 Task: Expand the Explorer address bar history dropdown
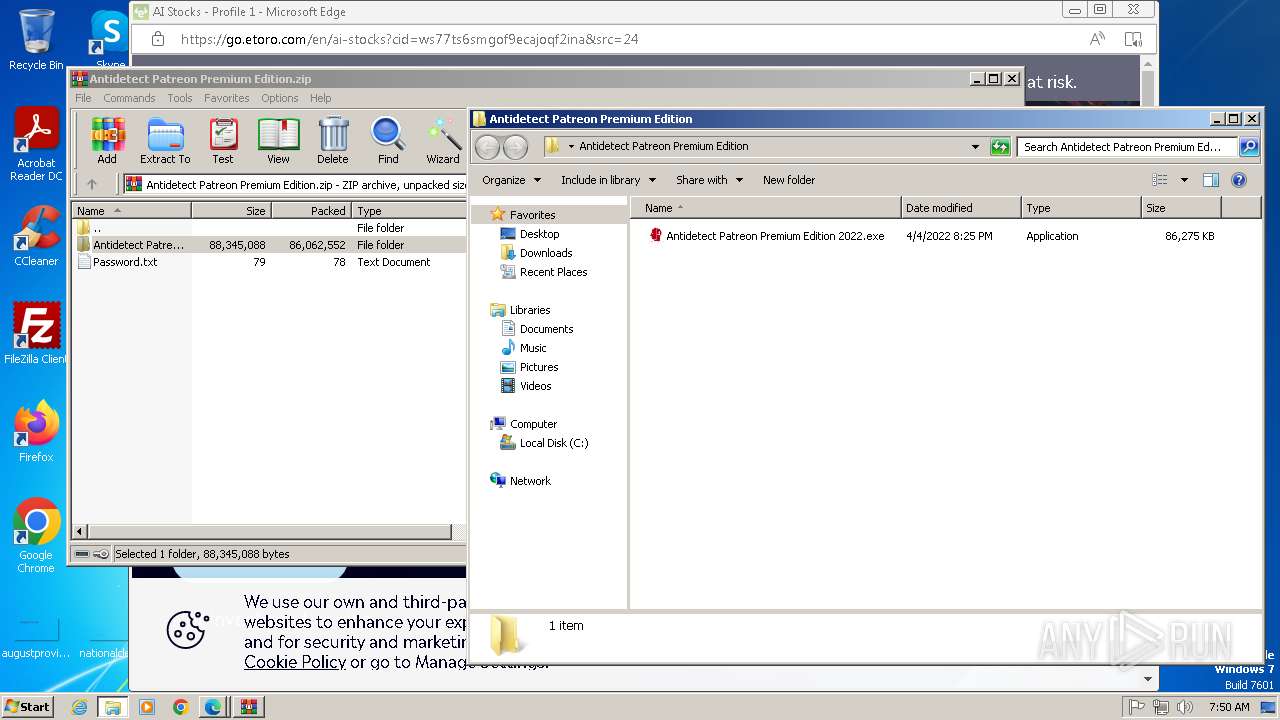976,147
